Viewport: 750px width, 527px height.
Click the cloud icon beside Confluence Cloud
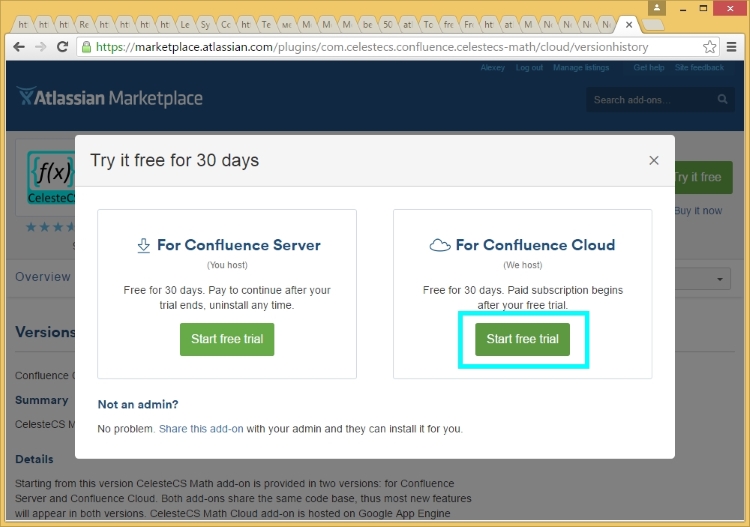click(440, 245)
